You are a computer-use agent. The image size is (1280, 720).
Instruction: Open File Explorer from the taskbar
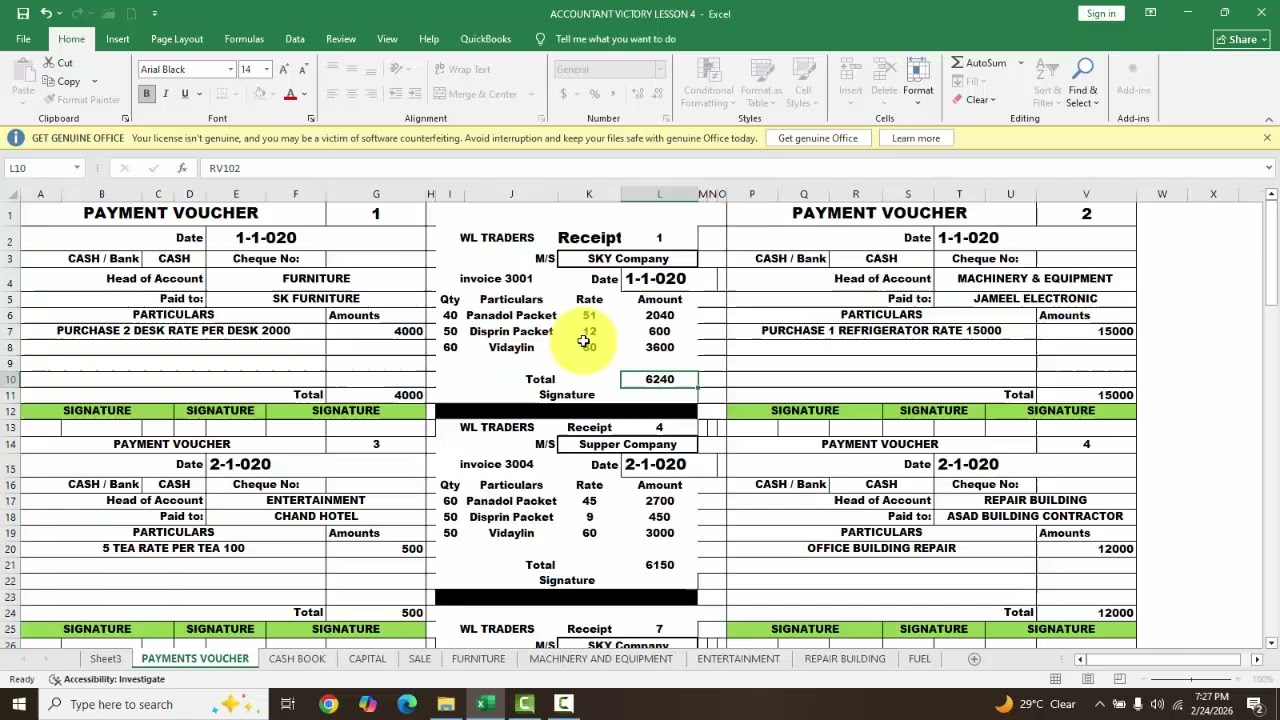coord(446,704)
